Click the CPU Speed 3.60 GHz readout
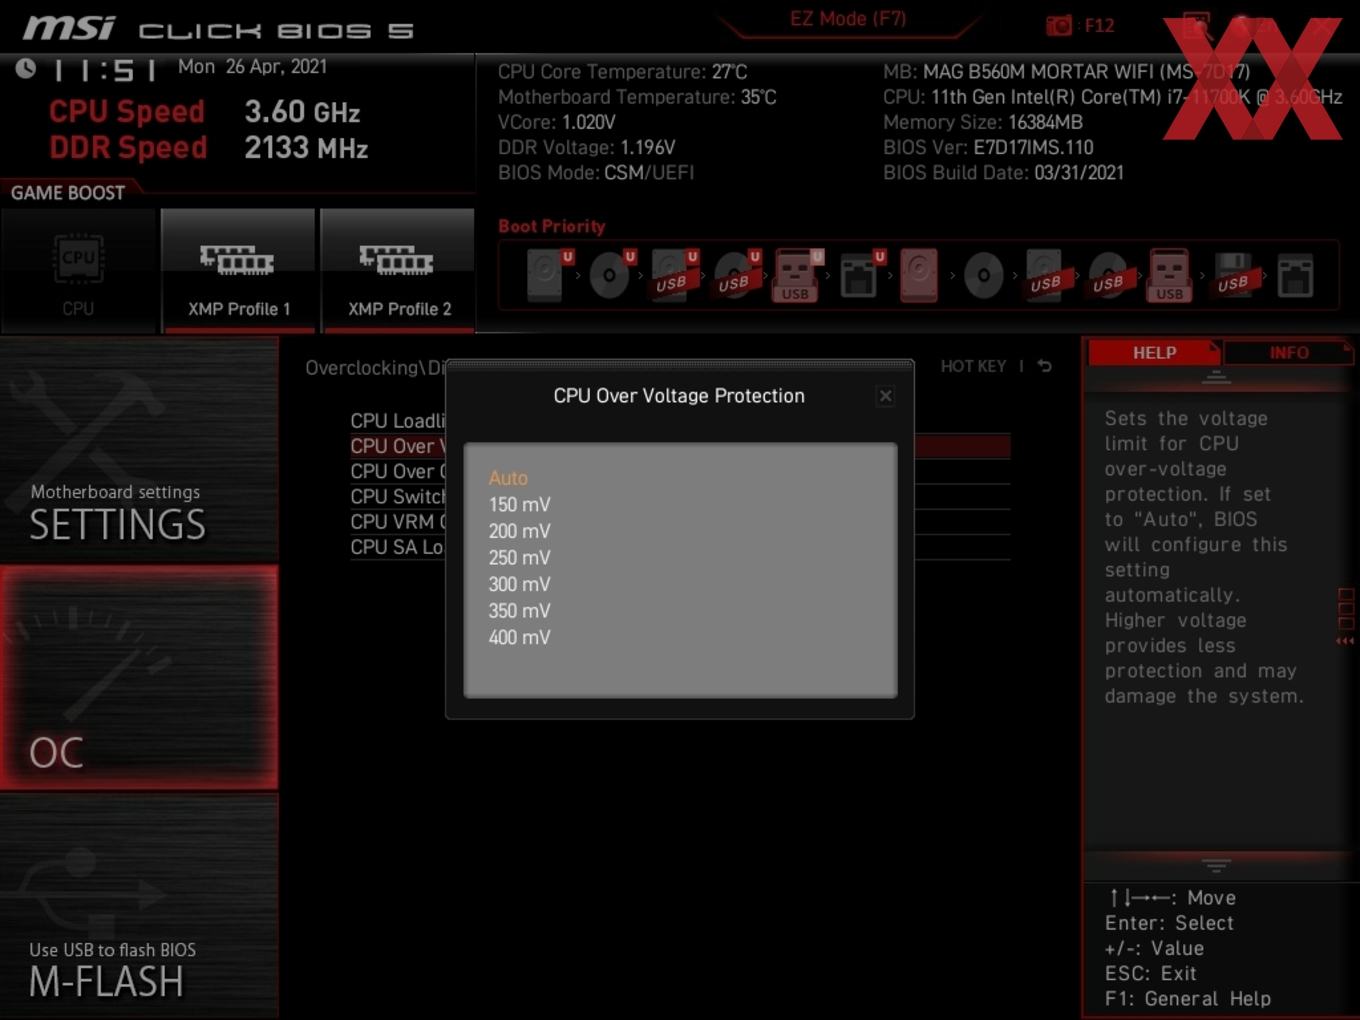The width and height of the screenshot is (1360, 1020). click(x=205, y=112)
